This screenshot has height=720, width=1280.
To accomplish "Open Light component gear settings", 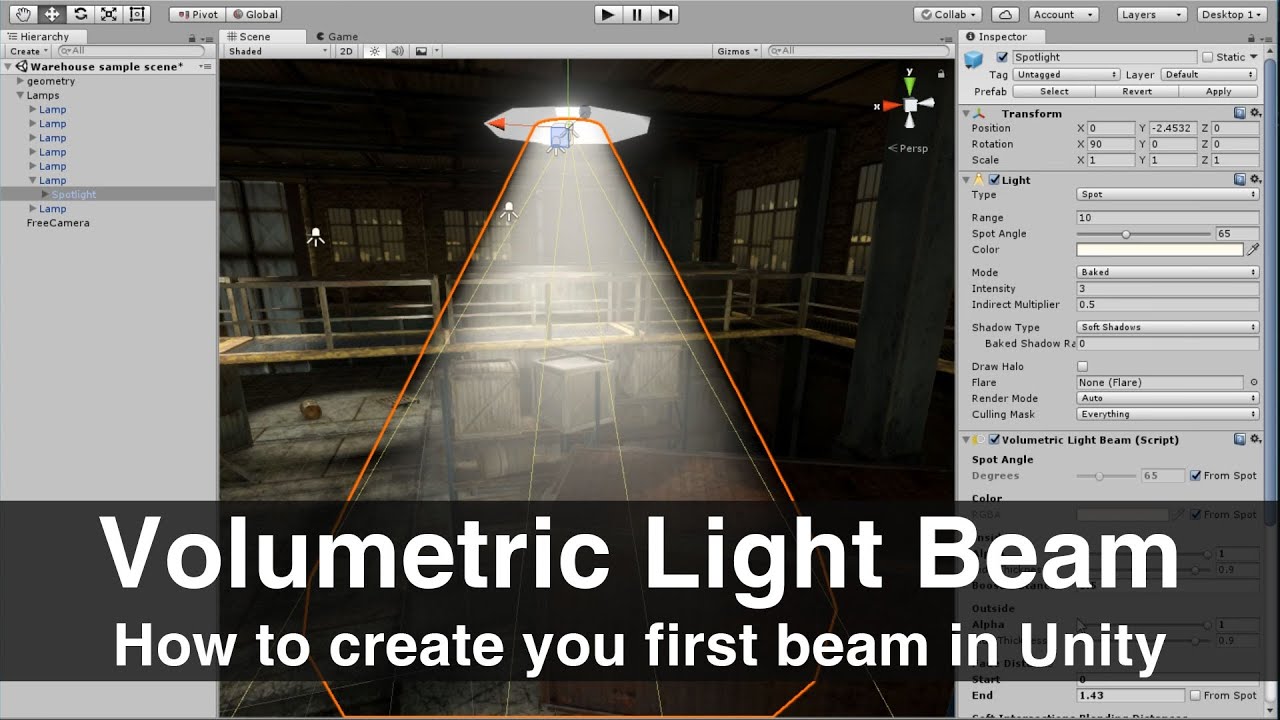I will pyautogui.click(x=1254, y=179).
